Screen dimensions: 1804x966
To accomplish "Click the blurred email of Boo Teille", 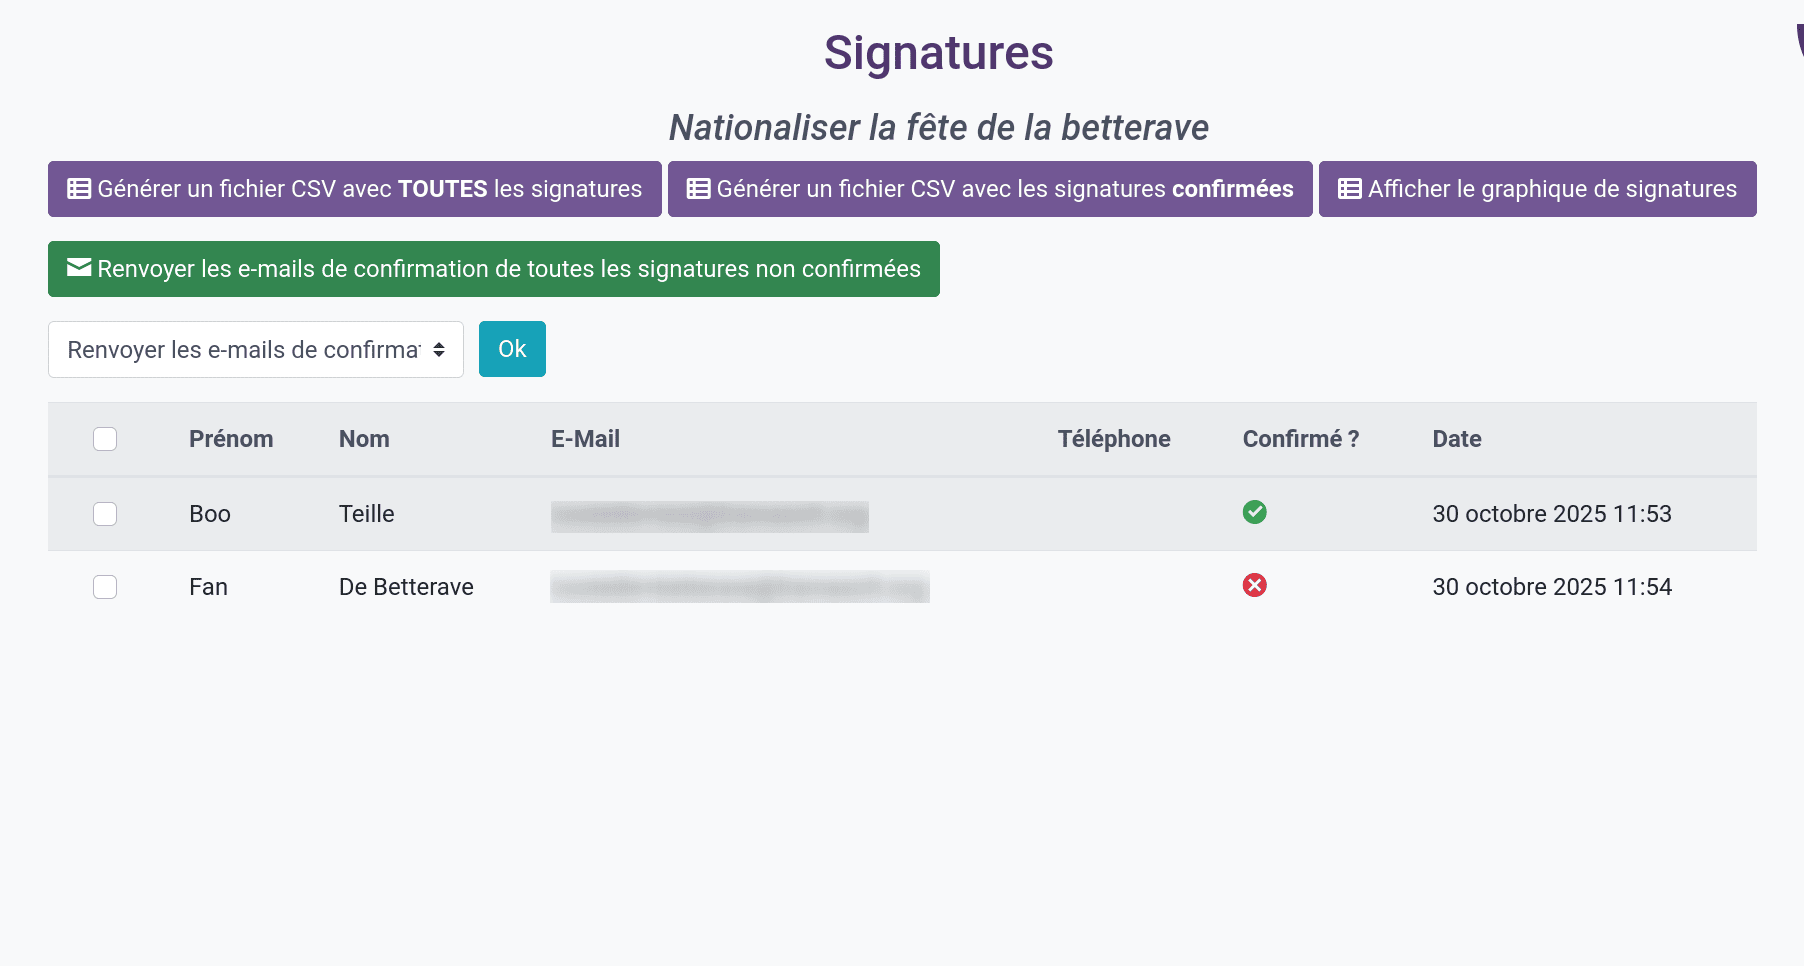I will coord(709,516).
